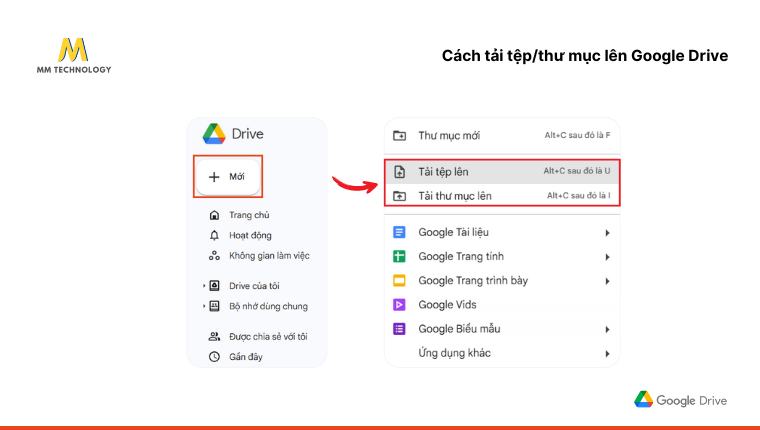Expand Google Tài liệu submenu arrow
760x430 pixels.
click(x=607, y=233)
